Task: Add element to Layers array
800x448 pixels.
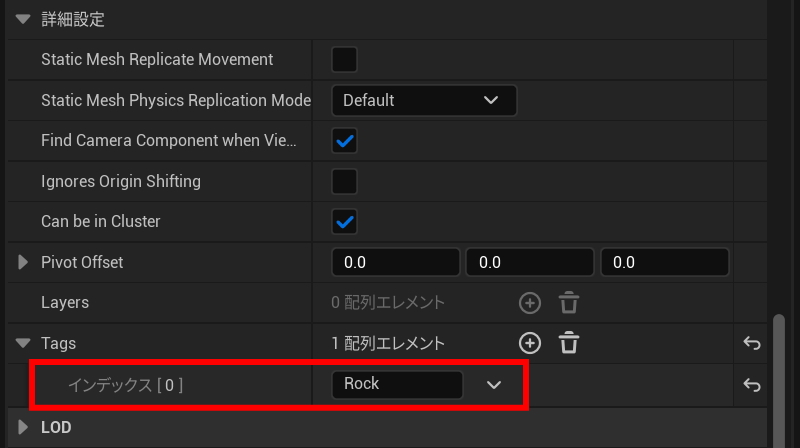Action: 530,302
